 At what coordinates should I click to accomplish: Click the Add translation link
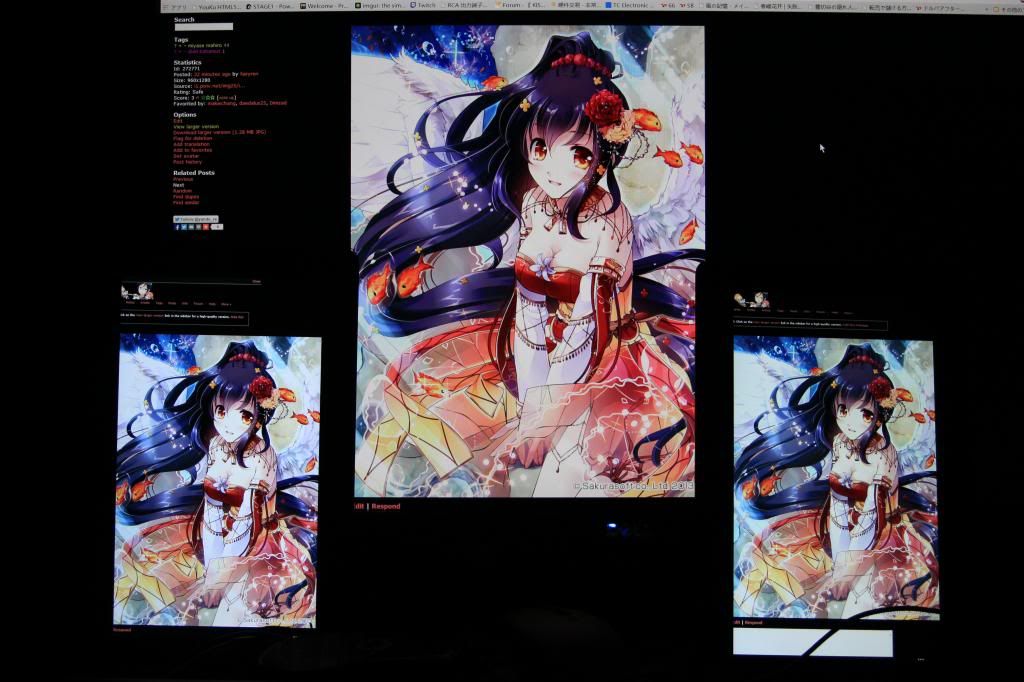[x=191, y=144]
